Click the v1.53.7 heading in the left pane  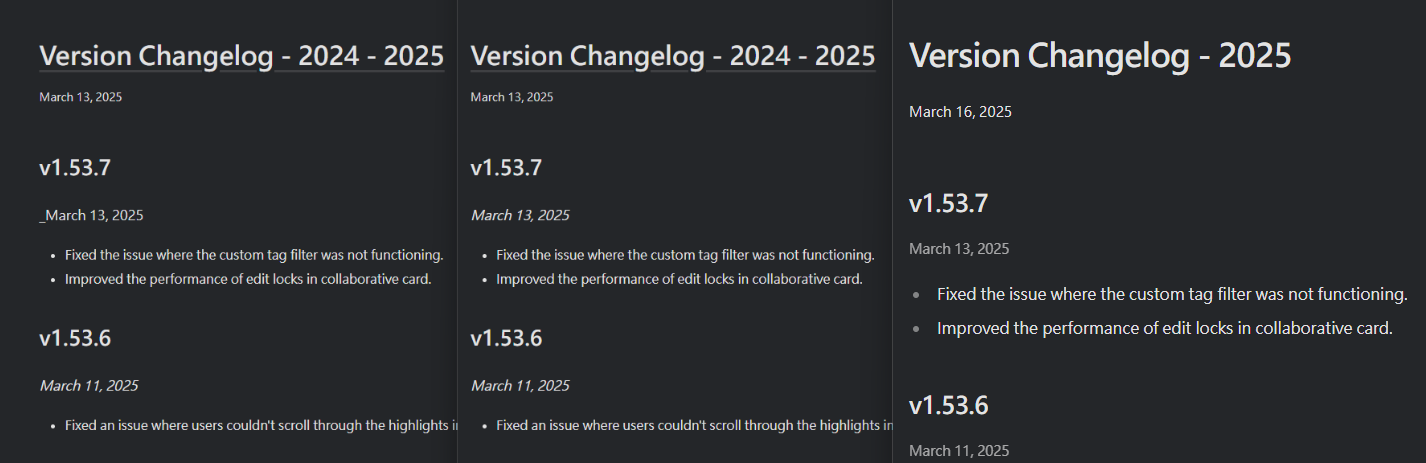(75, 168)
